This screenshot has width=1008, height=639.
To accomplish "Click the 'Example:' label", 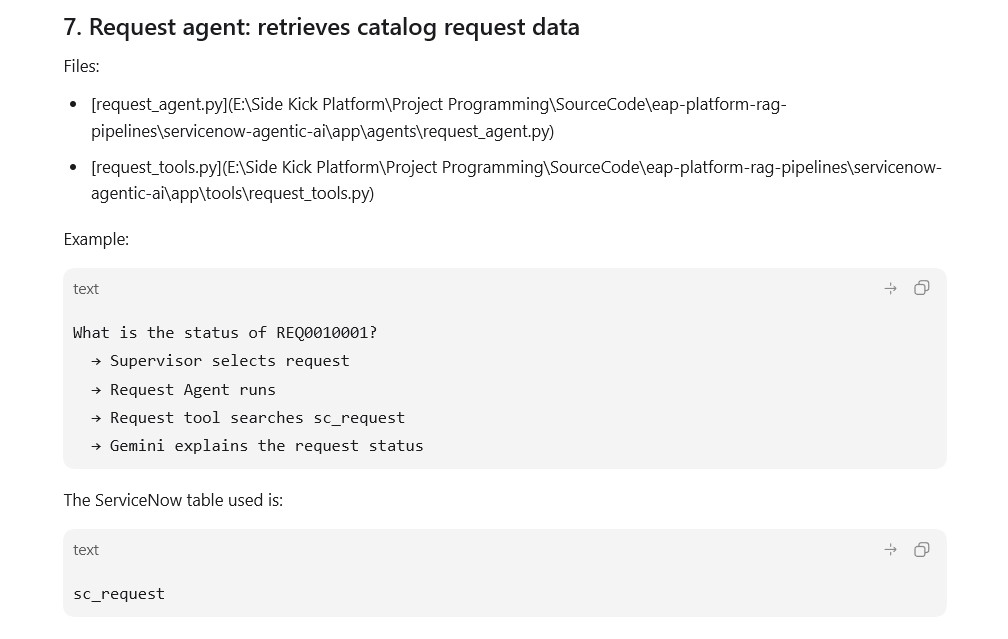I will [x=96, y=239].
